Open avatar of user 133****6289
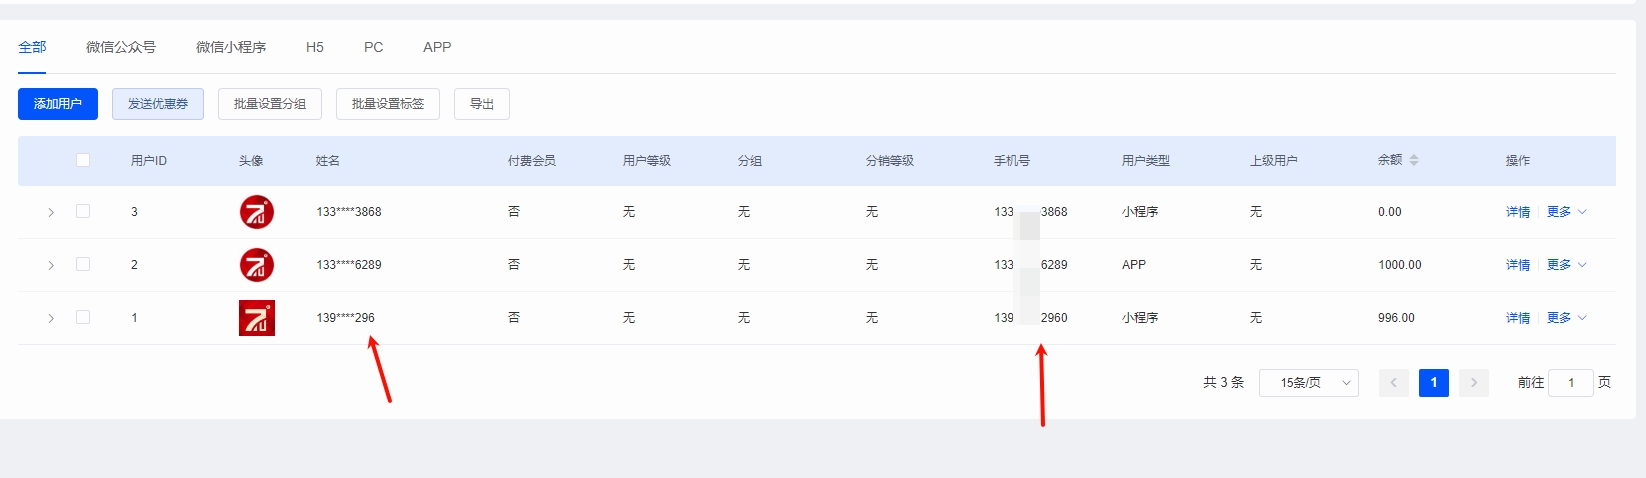Screen dimensions: 1646x478 click(x=257, y=265)
